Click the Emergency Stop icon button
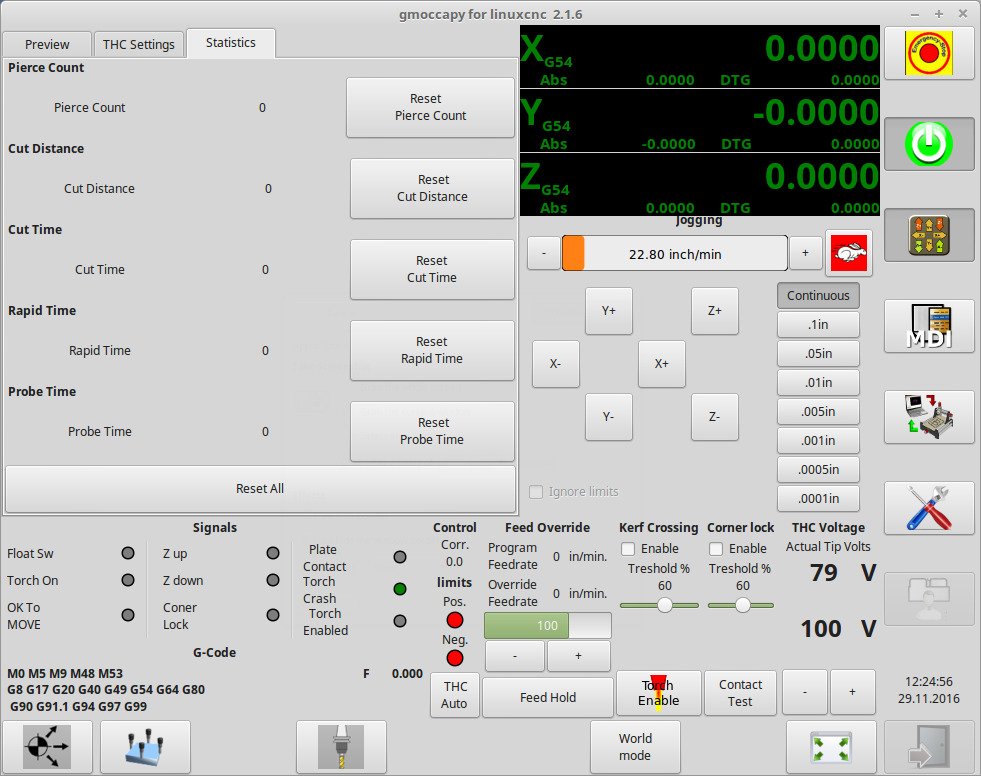This screenshot has width=981, height=776. pyautogui.click(x=929, y=54)
